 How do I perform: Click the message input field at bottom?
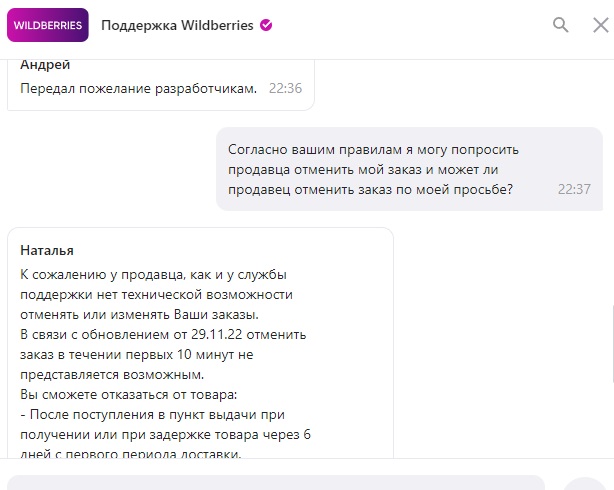(x=275, y=482)
